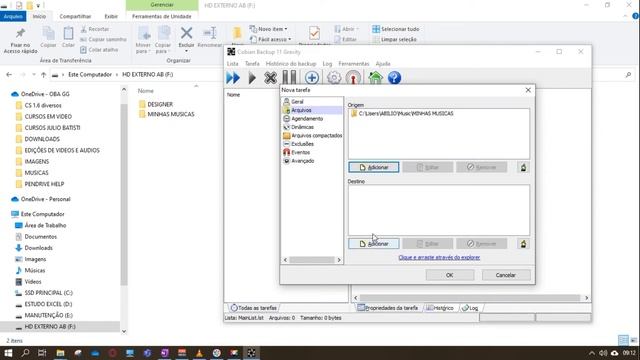This screenshot has width=640, height=360.
Task: Open Lista menu in Cobian Backup
Action: (232, 64)
